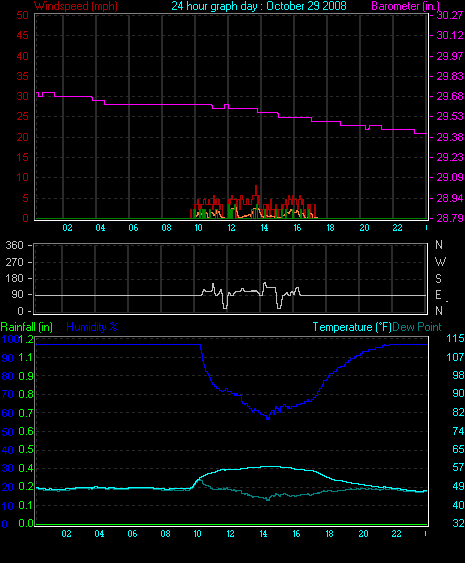The height and width of the screenshot is (563, 465).
Task: Click the 'Temperature (°F)' legend label
Action: [x=352, y=327]
